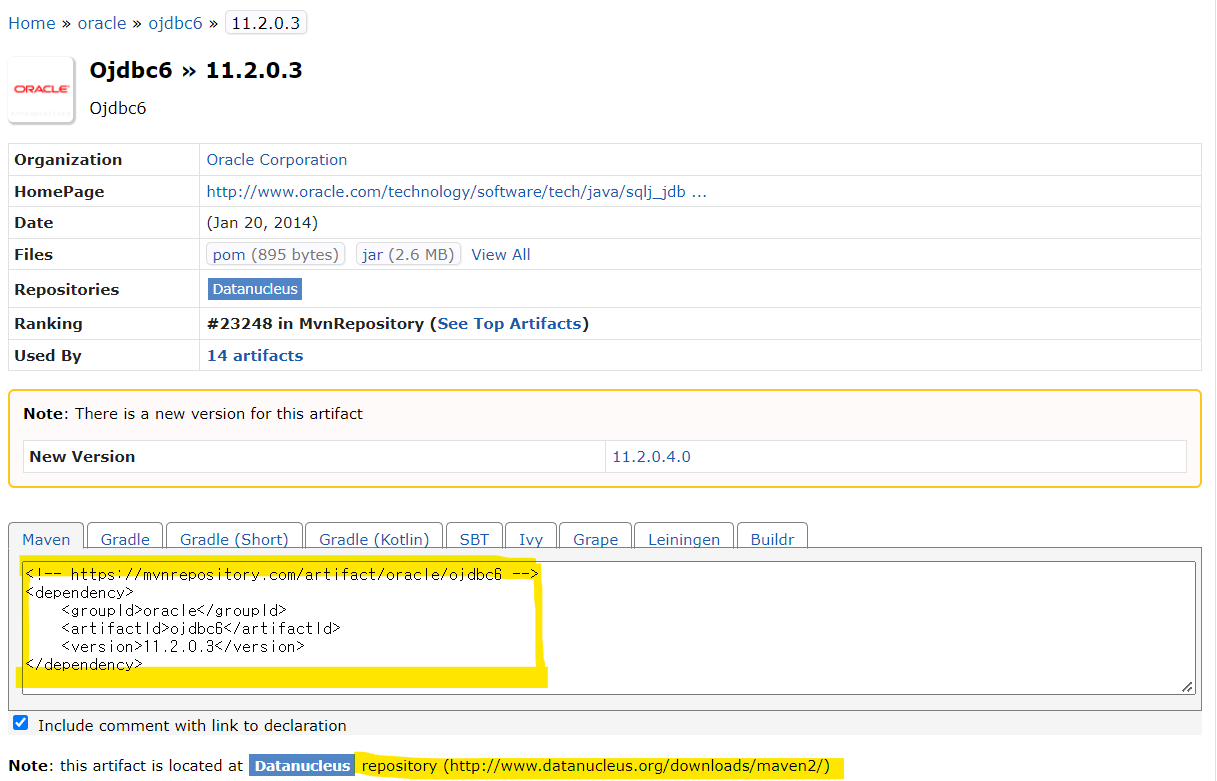Click the View All files link

[x=501, y=255]
